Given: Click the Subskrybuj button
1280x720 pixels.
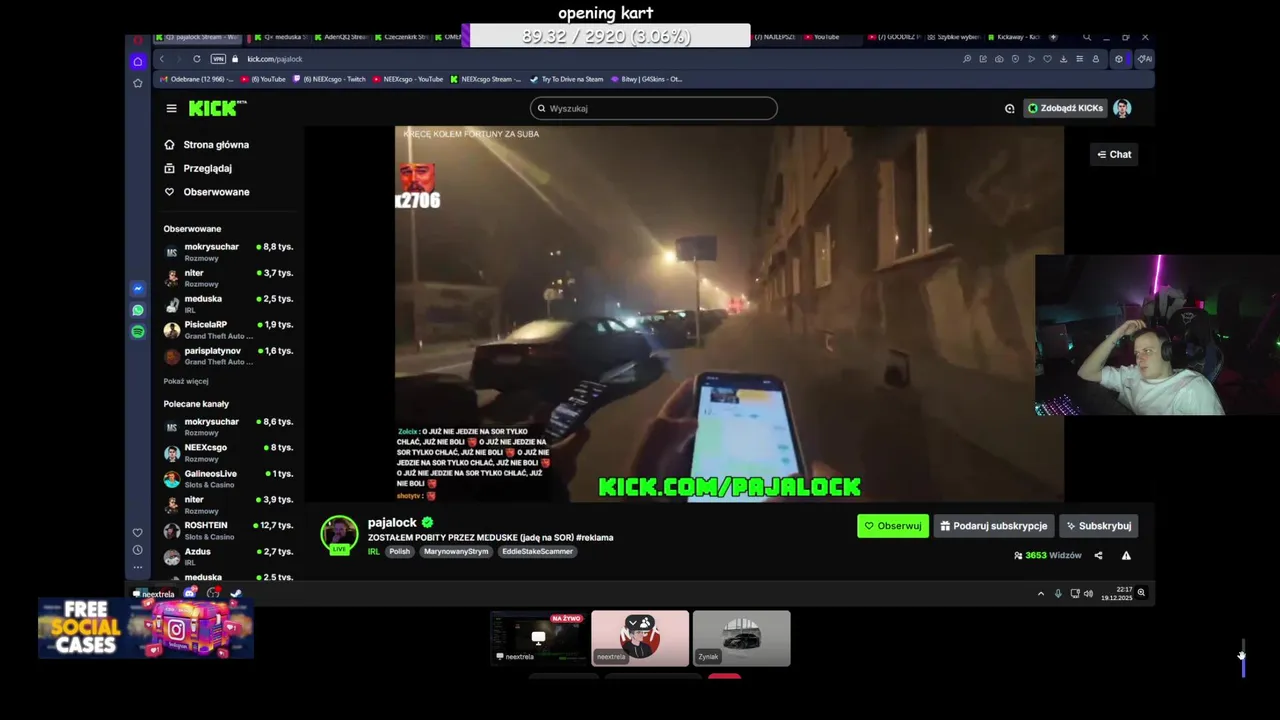Looking at the screenshot, I should [1099, 526].
